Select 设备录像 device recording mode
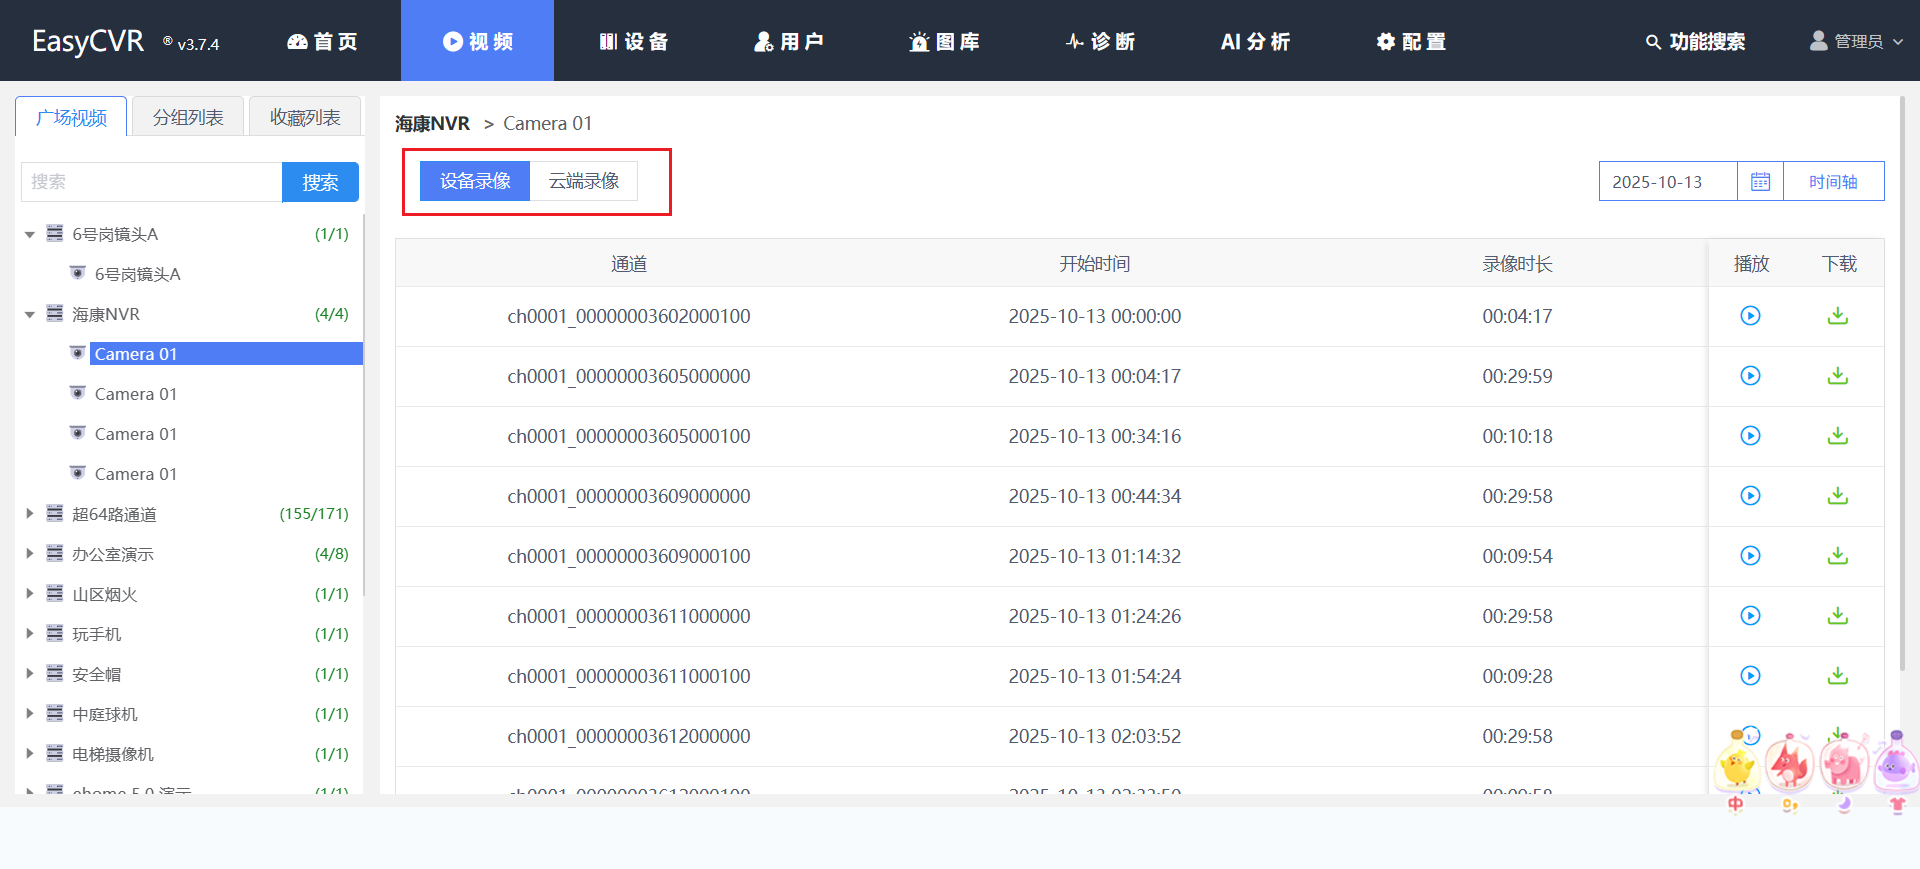Viewport: 1920px width, 869px height. pyautogui.click(x=475, y=181)
